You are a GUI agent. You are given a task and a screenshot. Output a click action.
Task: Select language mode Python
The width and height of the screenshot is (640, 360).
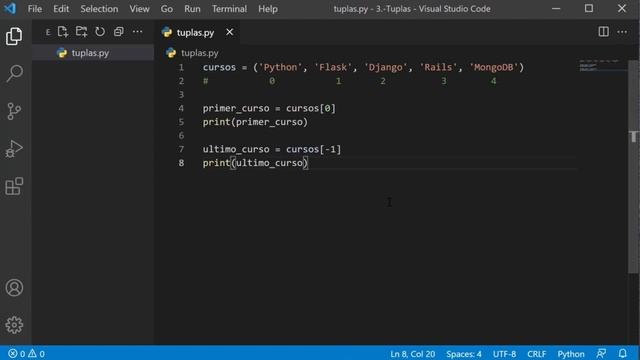click(x=571, y=353)
